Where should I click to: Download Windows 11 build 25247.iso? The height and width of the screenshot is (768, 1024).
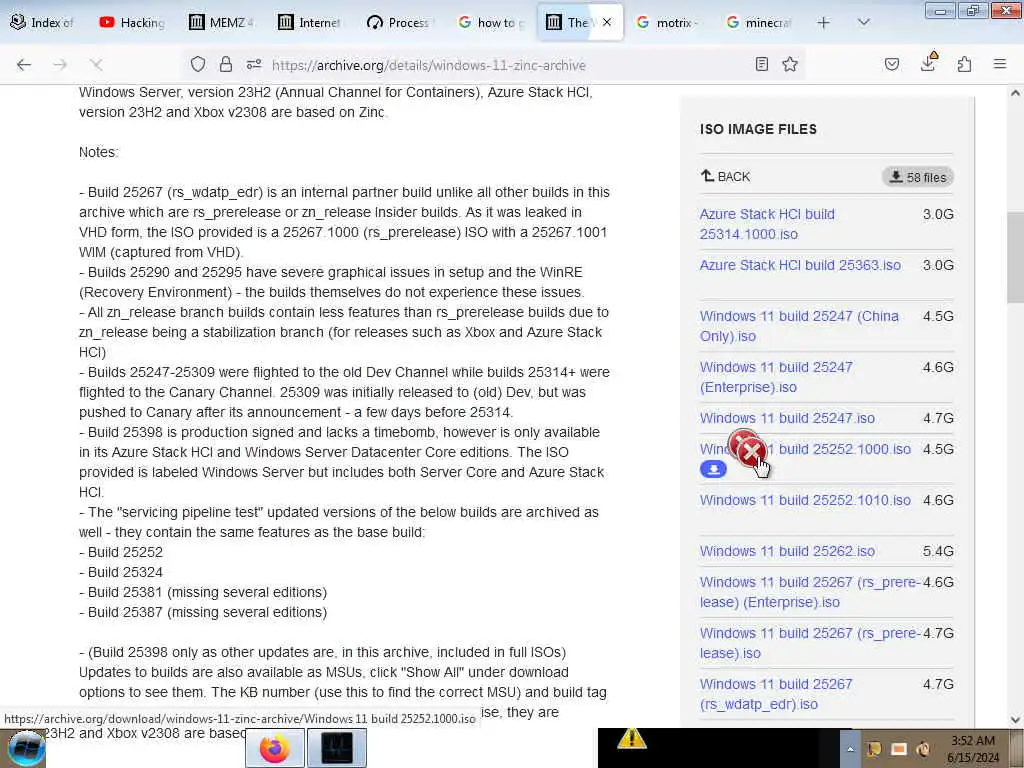pyautogui.click(x=787, y=418)
